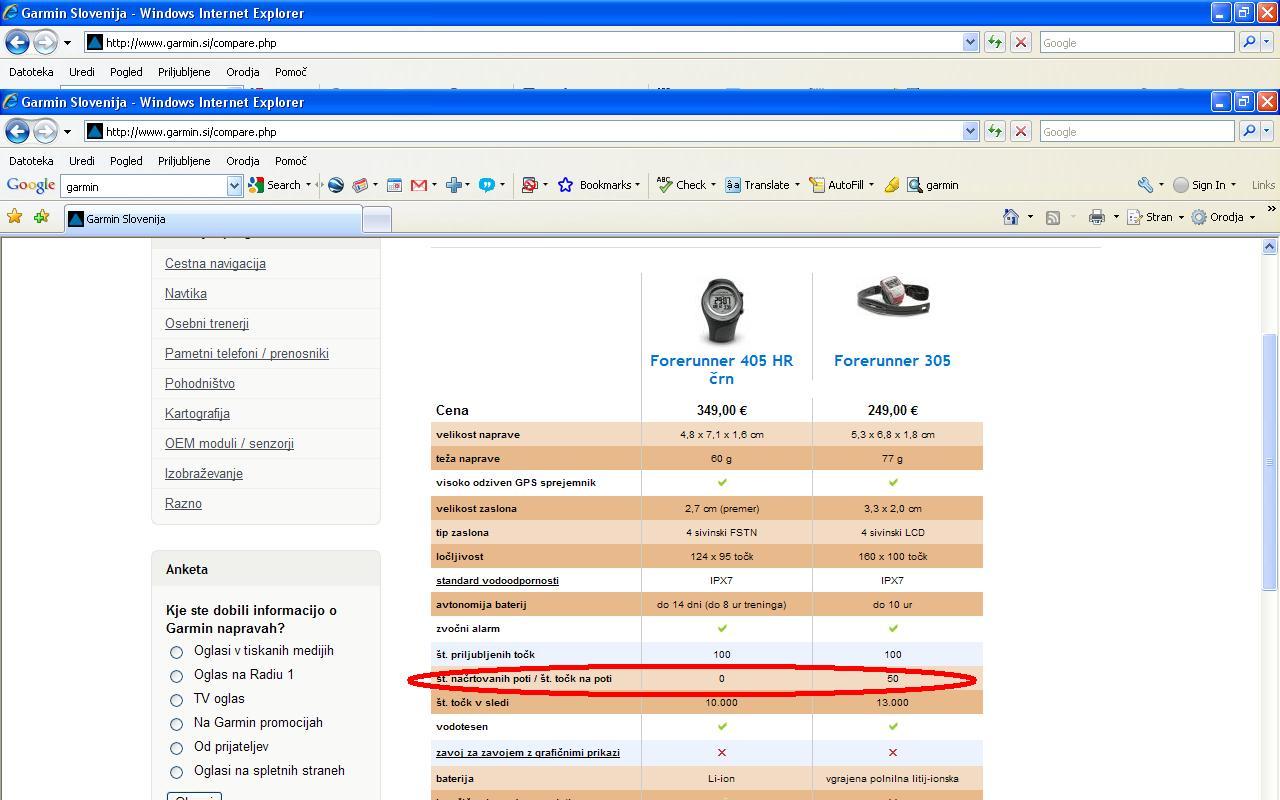This screenshot has height=800, width=1280.
Task: Select 'Na Garmin promocijah' radio
Action: (x=176, y=724)
